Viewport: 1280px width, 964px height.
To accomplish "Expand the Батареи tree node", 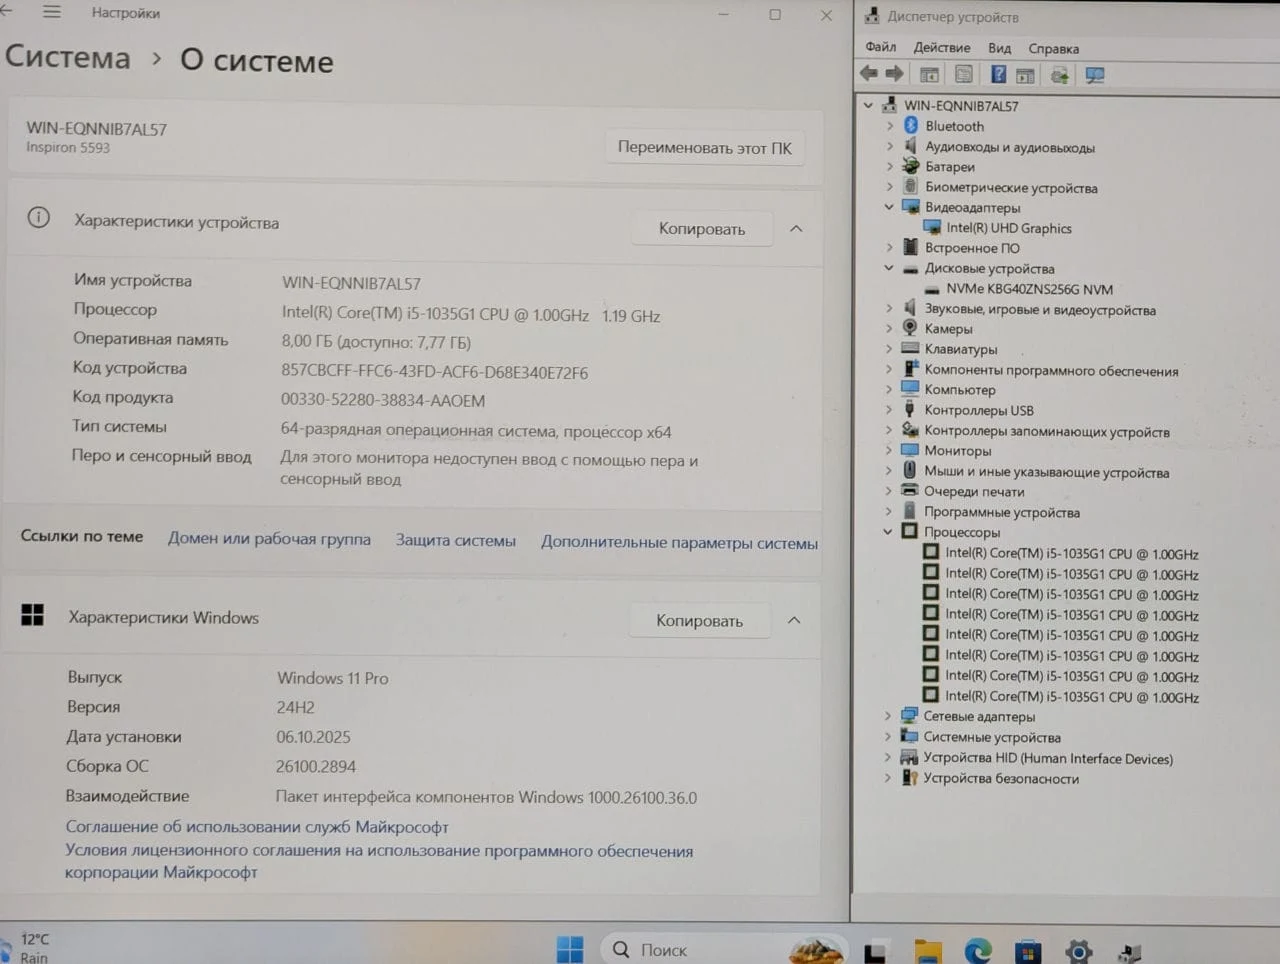I will click(889, 166).
